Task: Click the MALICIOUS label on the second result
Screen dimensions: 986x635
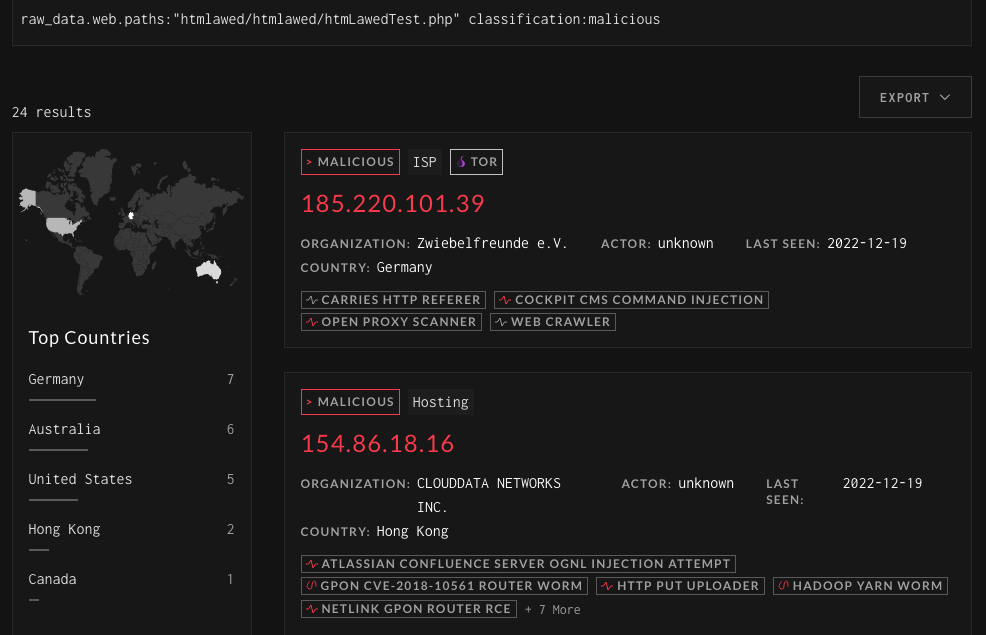Action: pos(350,401)
